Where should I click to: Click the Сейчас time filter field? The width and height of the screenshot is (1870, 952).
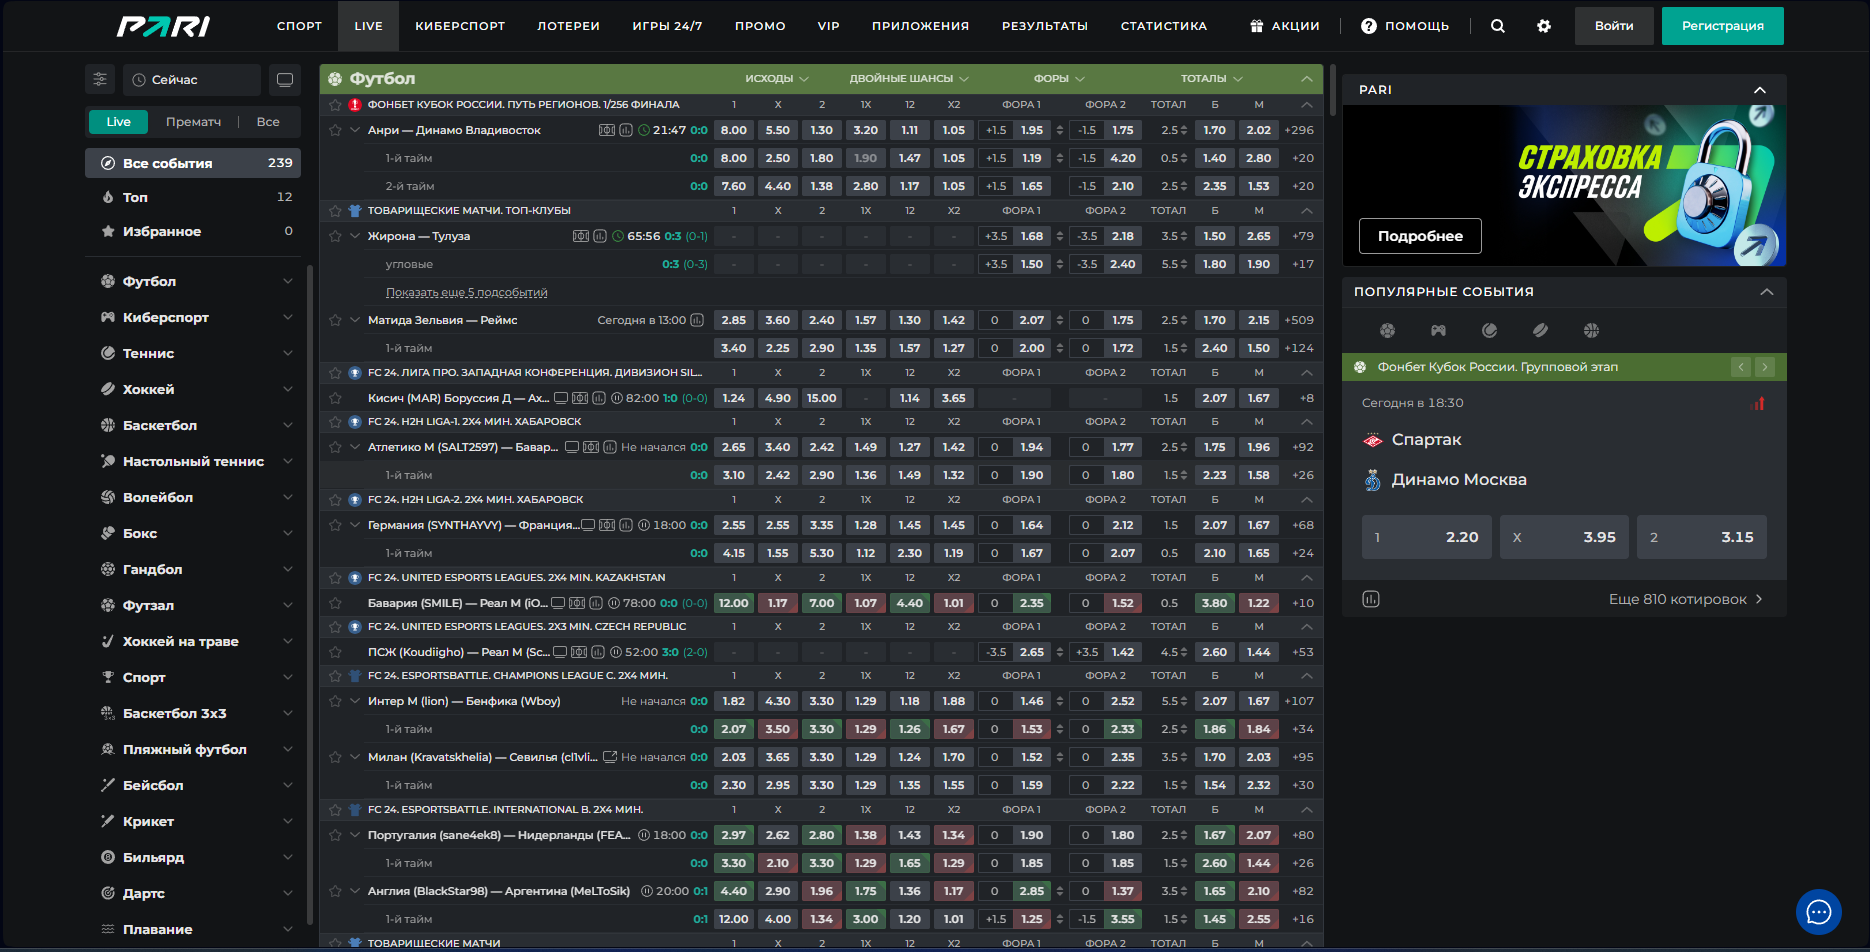point(192,79)
